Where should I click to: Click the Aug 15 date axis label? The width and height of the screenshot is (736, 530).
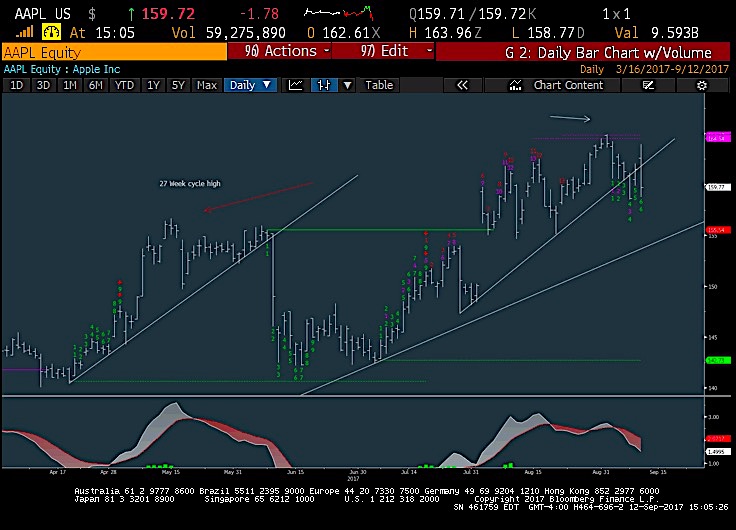[x=533, y=472]
